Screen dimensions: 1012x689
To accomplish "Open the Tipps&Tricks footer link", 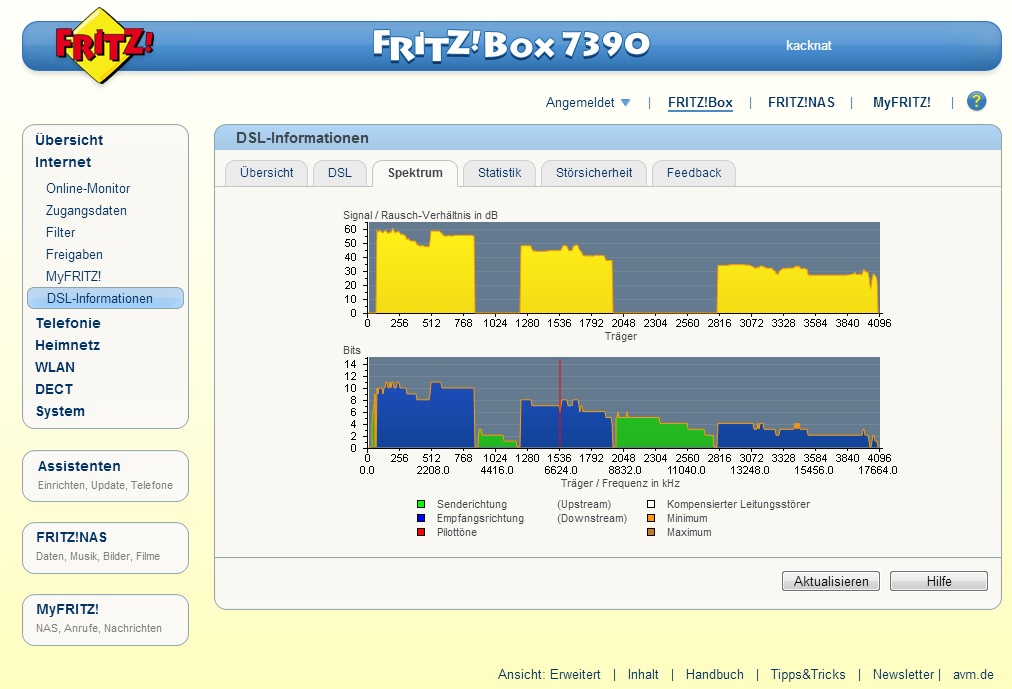I will coord(808,675).
